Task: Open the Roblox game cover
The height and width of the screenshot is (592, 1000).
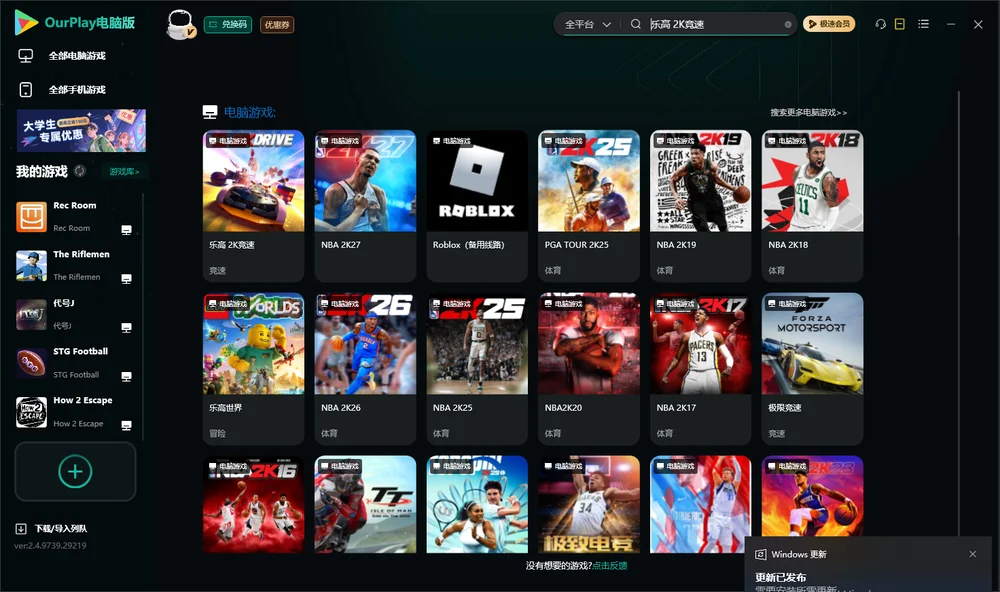Action: click(x=477, y=181)
